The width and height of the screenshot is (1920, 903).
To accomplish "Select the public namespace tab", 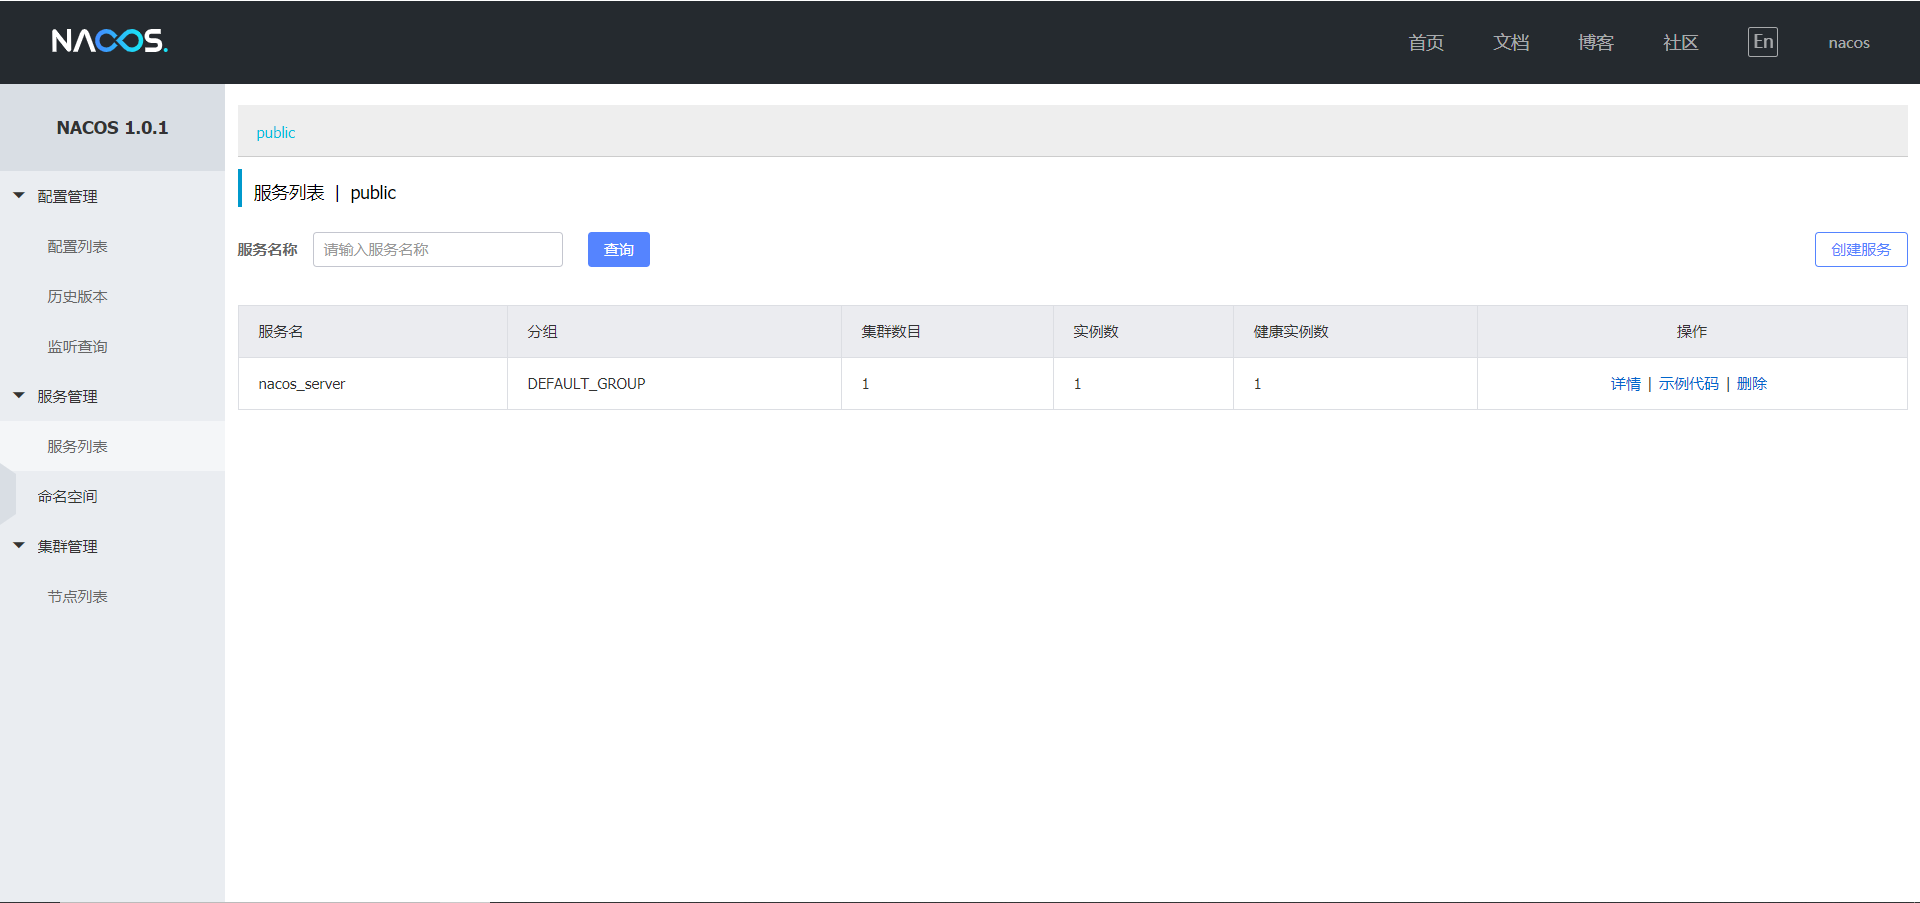I will (x=276, y=132).
